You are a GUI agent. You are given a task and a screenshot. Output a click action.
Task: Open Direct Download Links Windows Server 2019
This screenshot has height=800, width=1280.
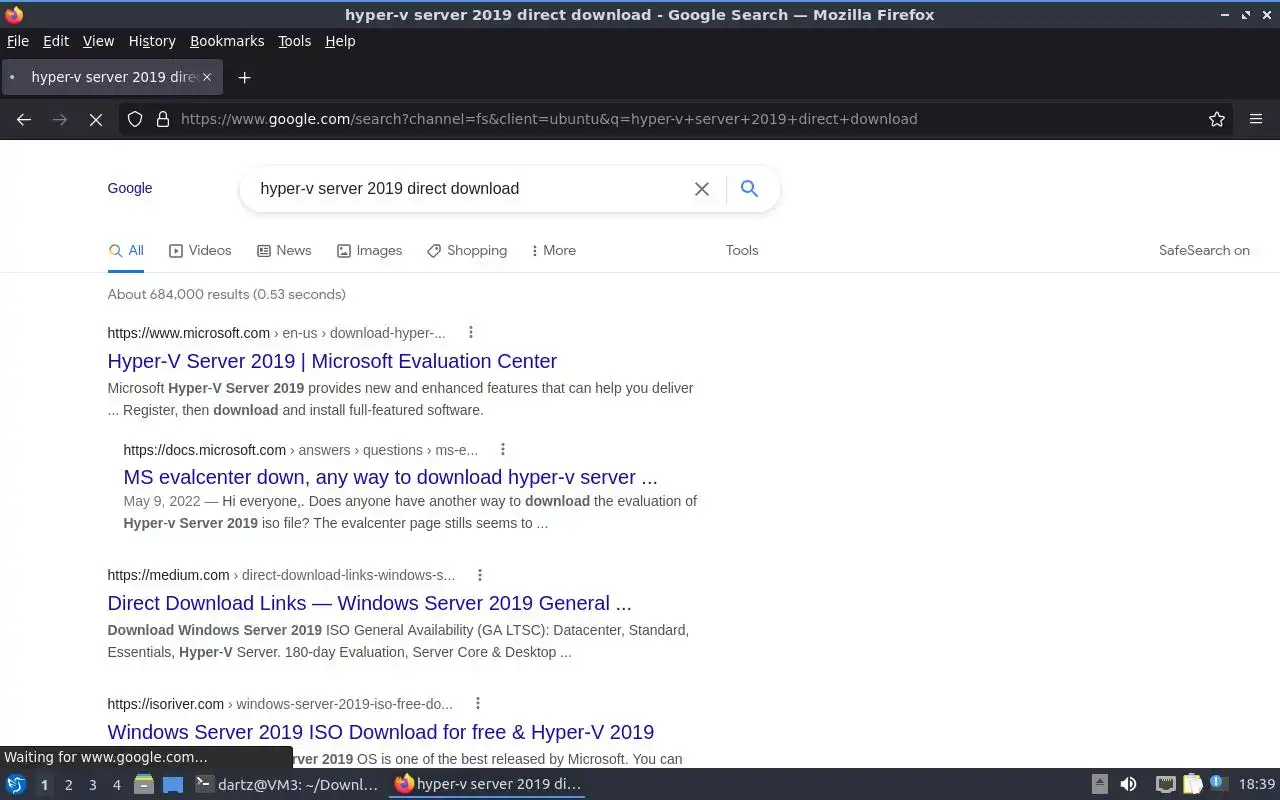point(369,603)
